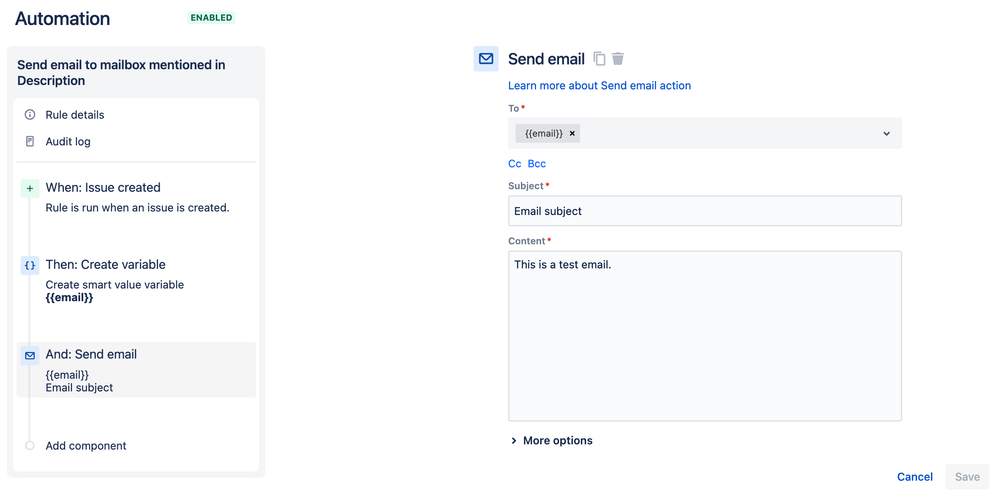Click Add component
The width and height of the screenshot is (998, 500).
(86, 445)
